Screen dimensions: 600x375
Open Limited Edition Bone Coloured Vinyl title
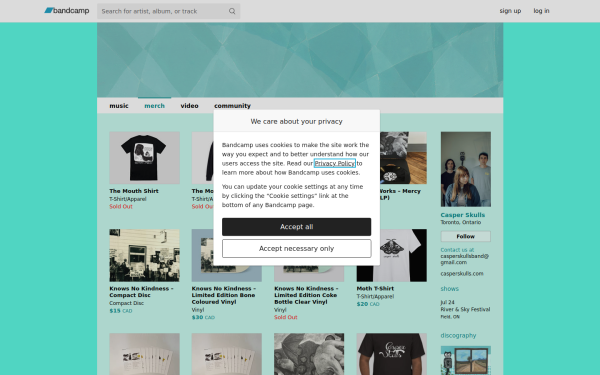pos(223,295)
